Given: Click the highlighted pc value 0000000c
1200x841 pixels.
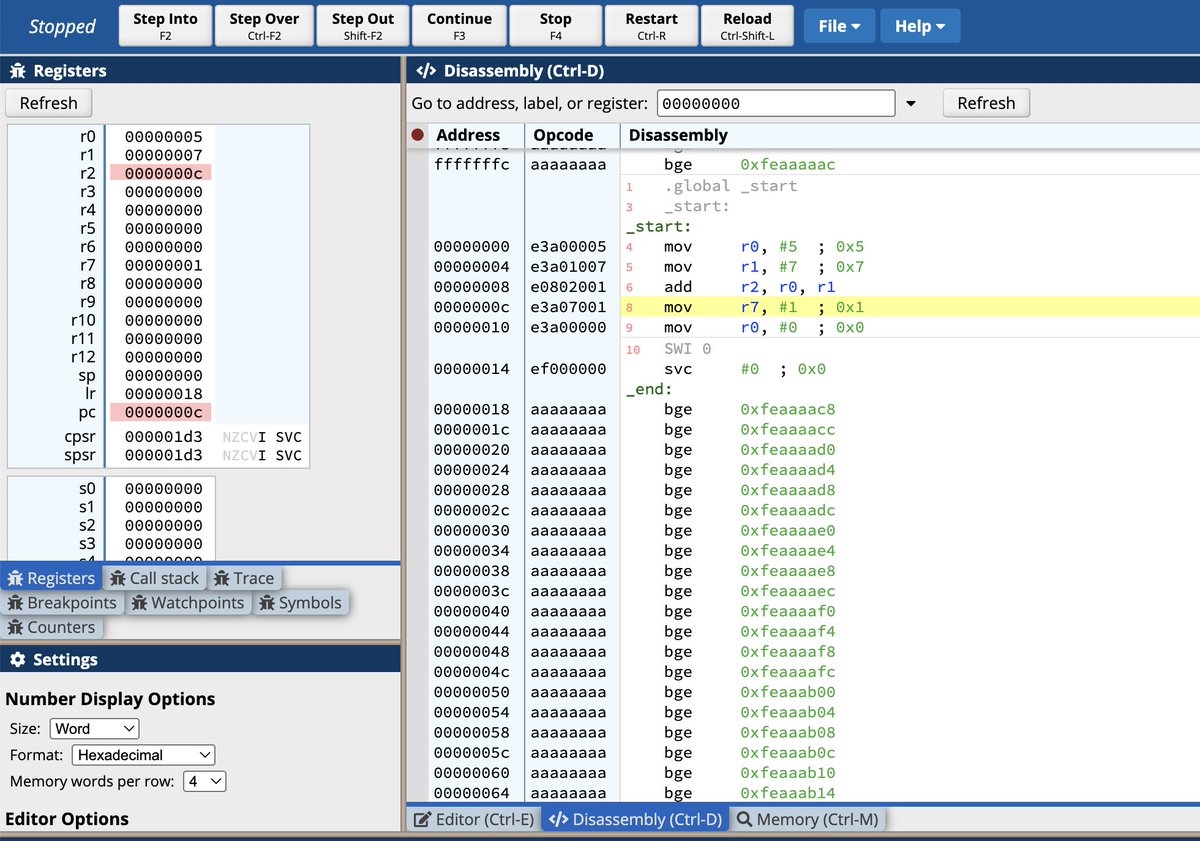Looking at the screenshot, I should click(163, 412).
